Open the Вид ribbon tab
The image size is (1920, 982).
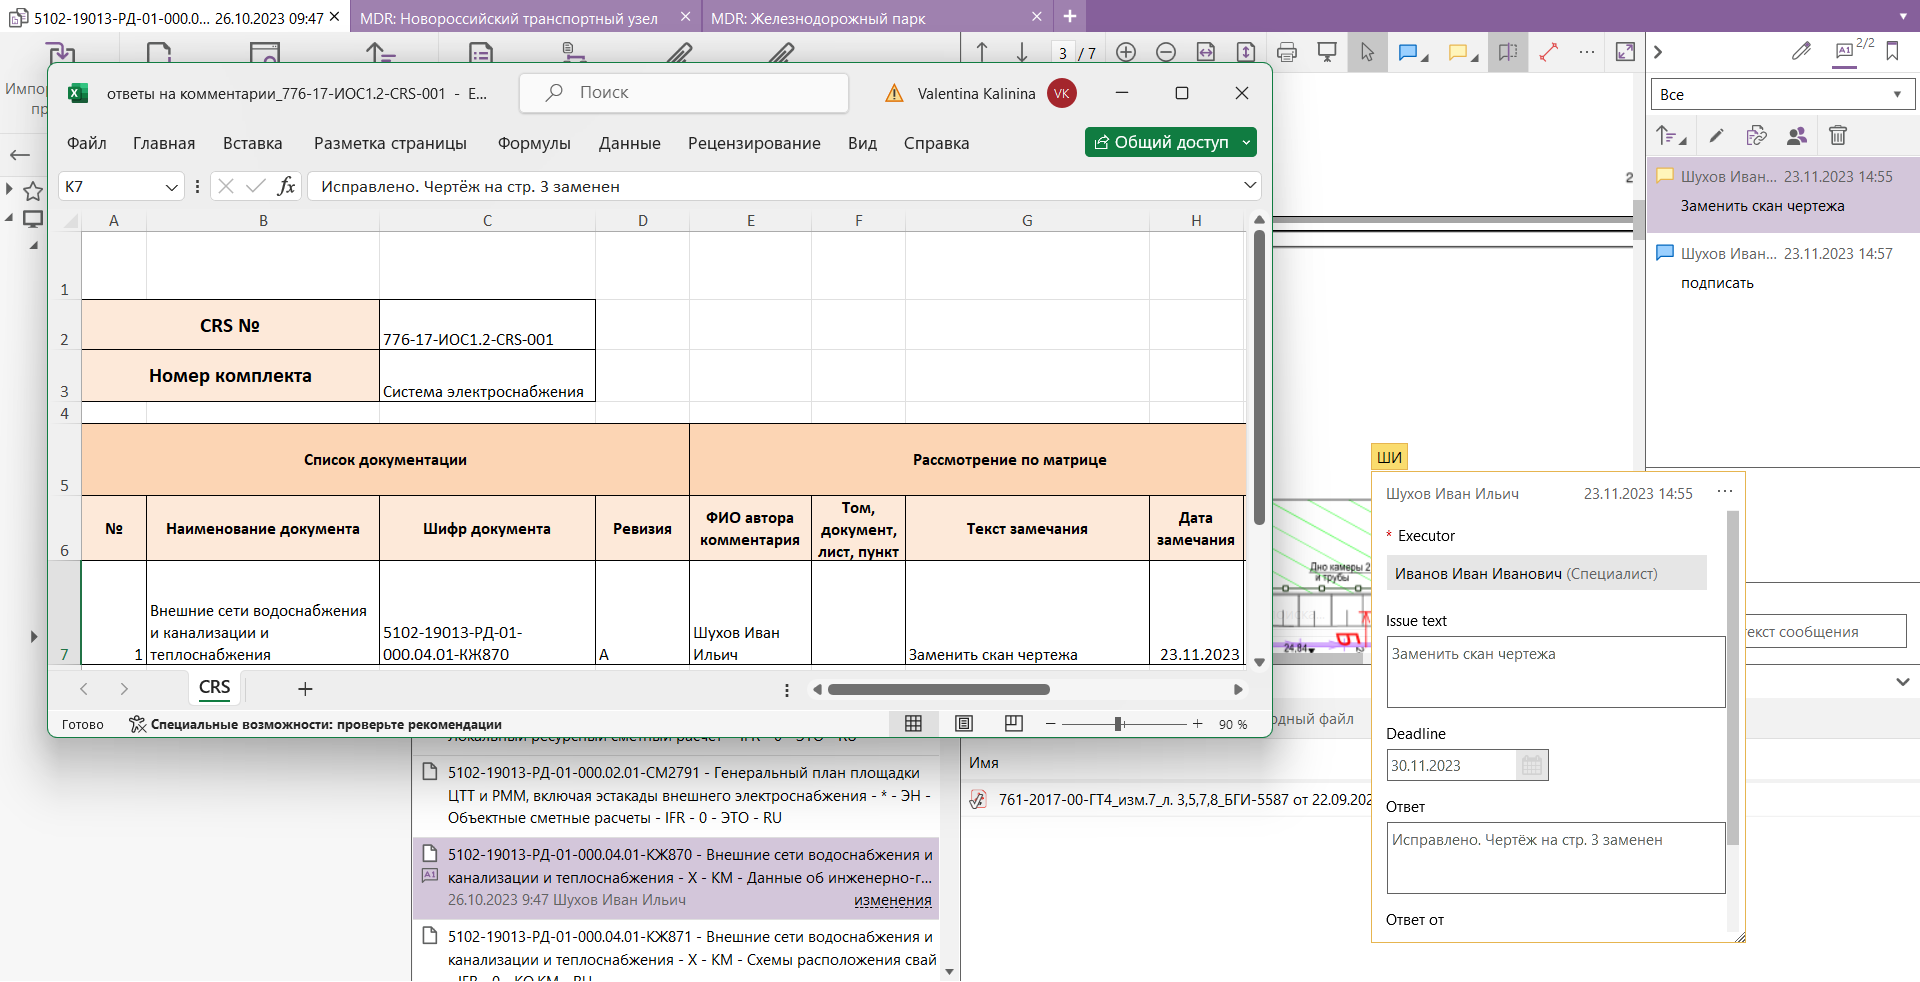pyautogui.click(x=862, y=143)
